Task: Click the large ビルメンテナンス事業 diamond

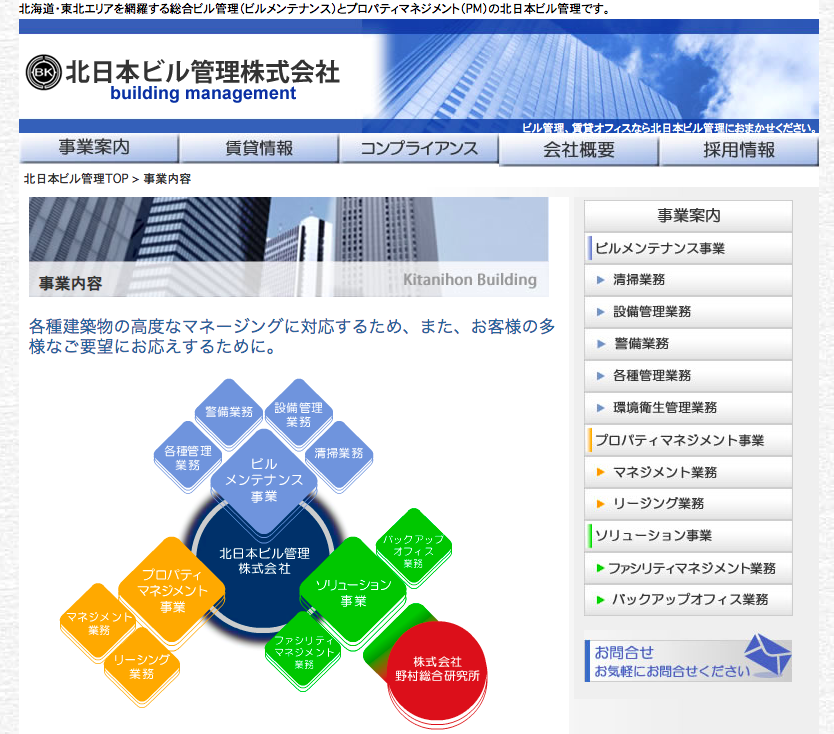Action: (x=264, y=480)
